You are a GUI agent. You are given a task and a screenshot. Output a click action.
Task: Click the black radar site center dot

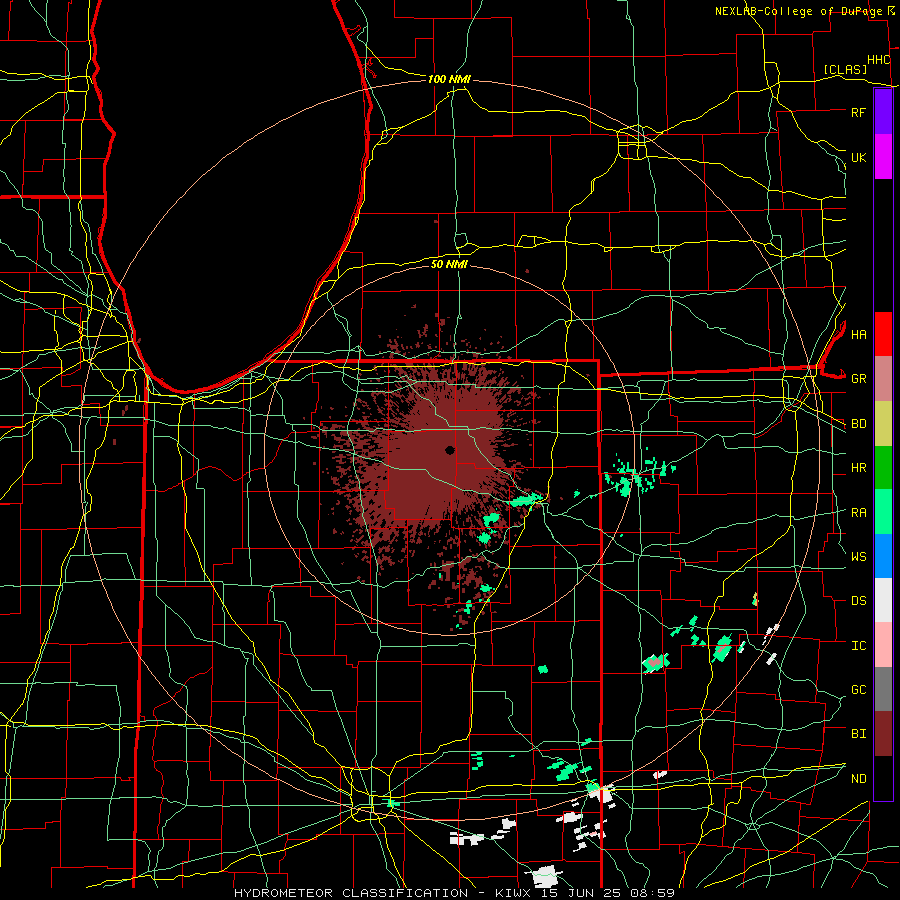[x=450, y=450]
